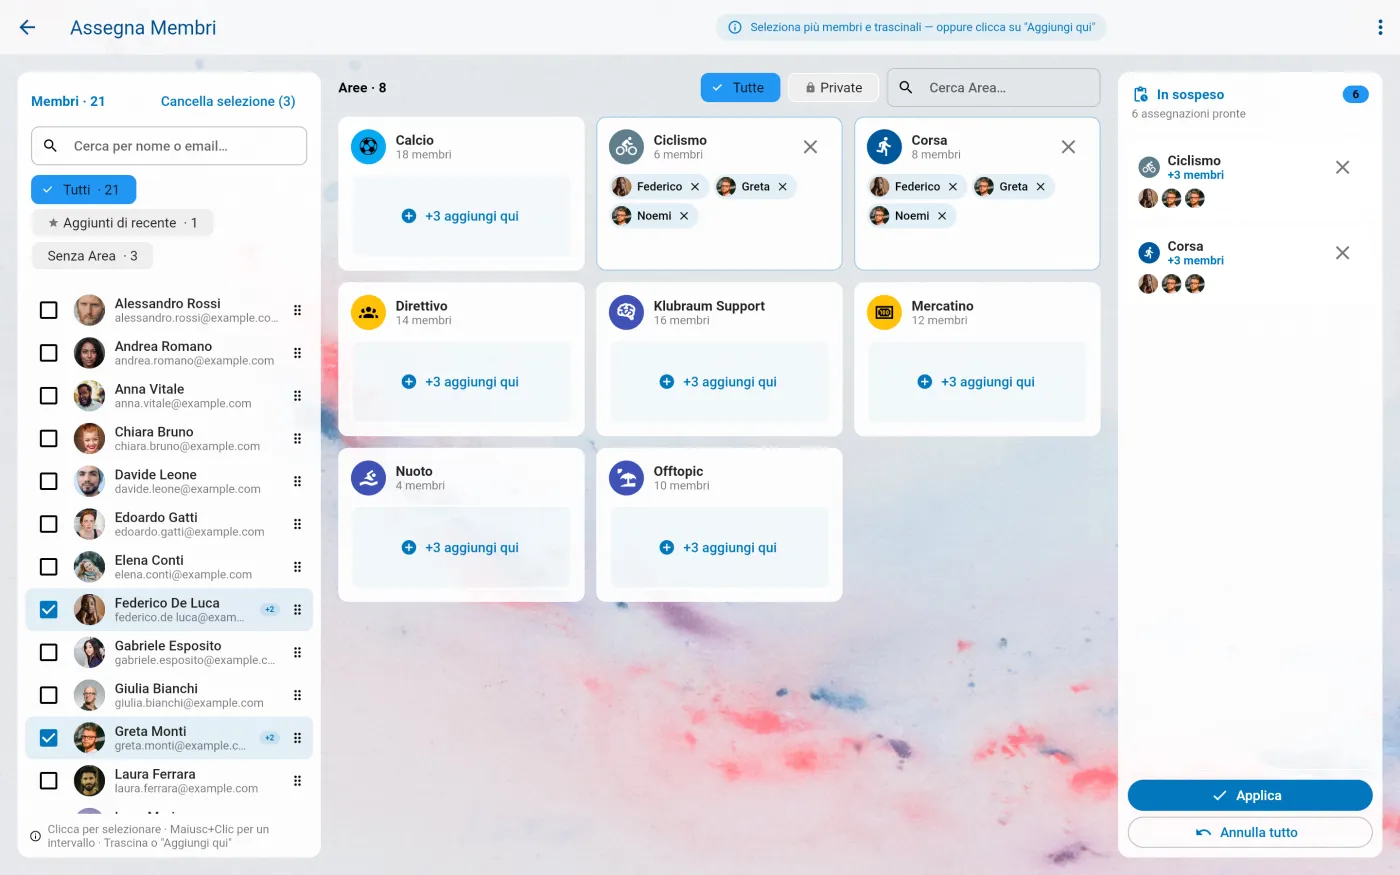1400x875 pixels.
Task: Select the Tutte areas filter
Action: [x=740, y=88]
